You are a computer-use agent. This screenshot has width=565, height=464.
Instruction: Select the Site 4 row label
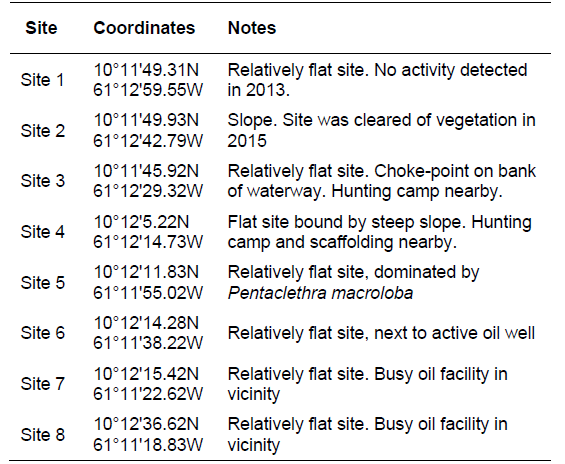tap(43, 232)
